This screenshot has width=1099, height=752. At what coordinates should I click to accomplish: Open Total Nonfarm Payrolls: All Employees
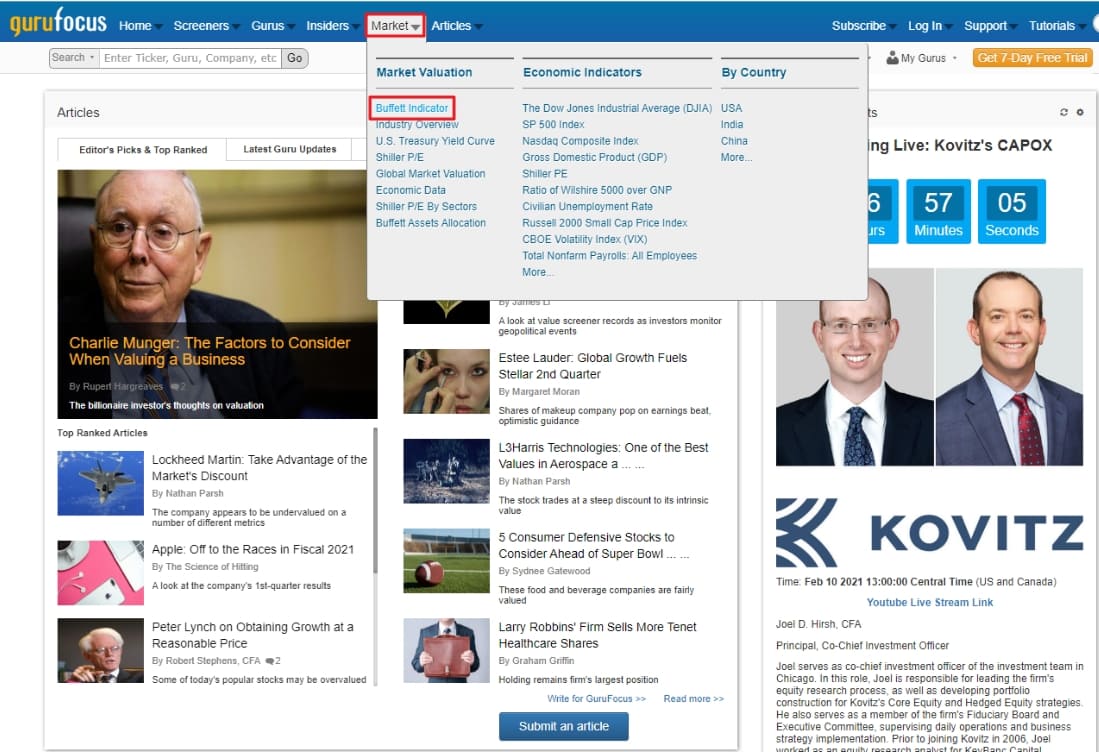(x=610, y=256)
